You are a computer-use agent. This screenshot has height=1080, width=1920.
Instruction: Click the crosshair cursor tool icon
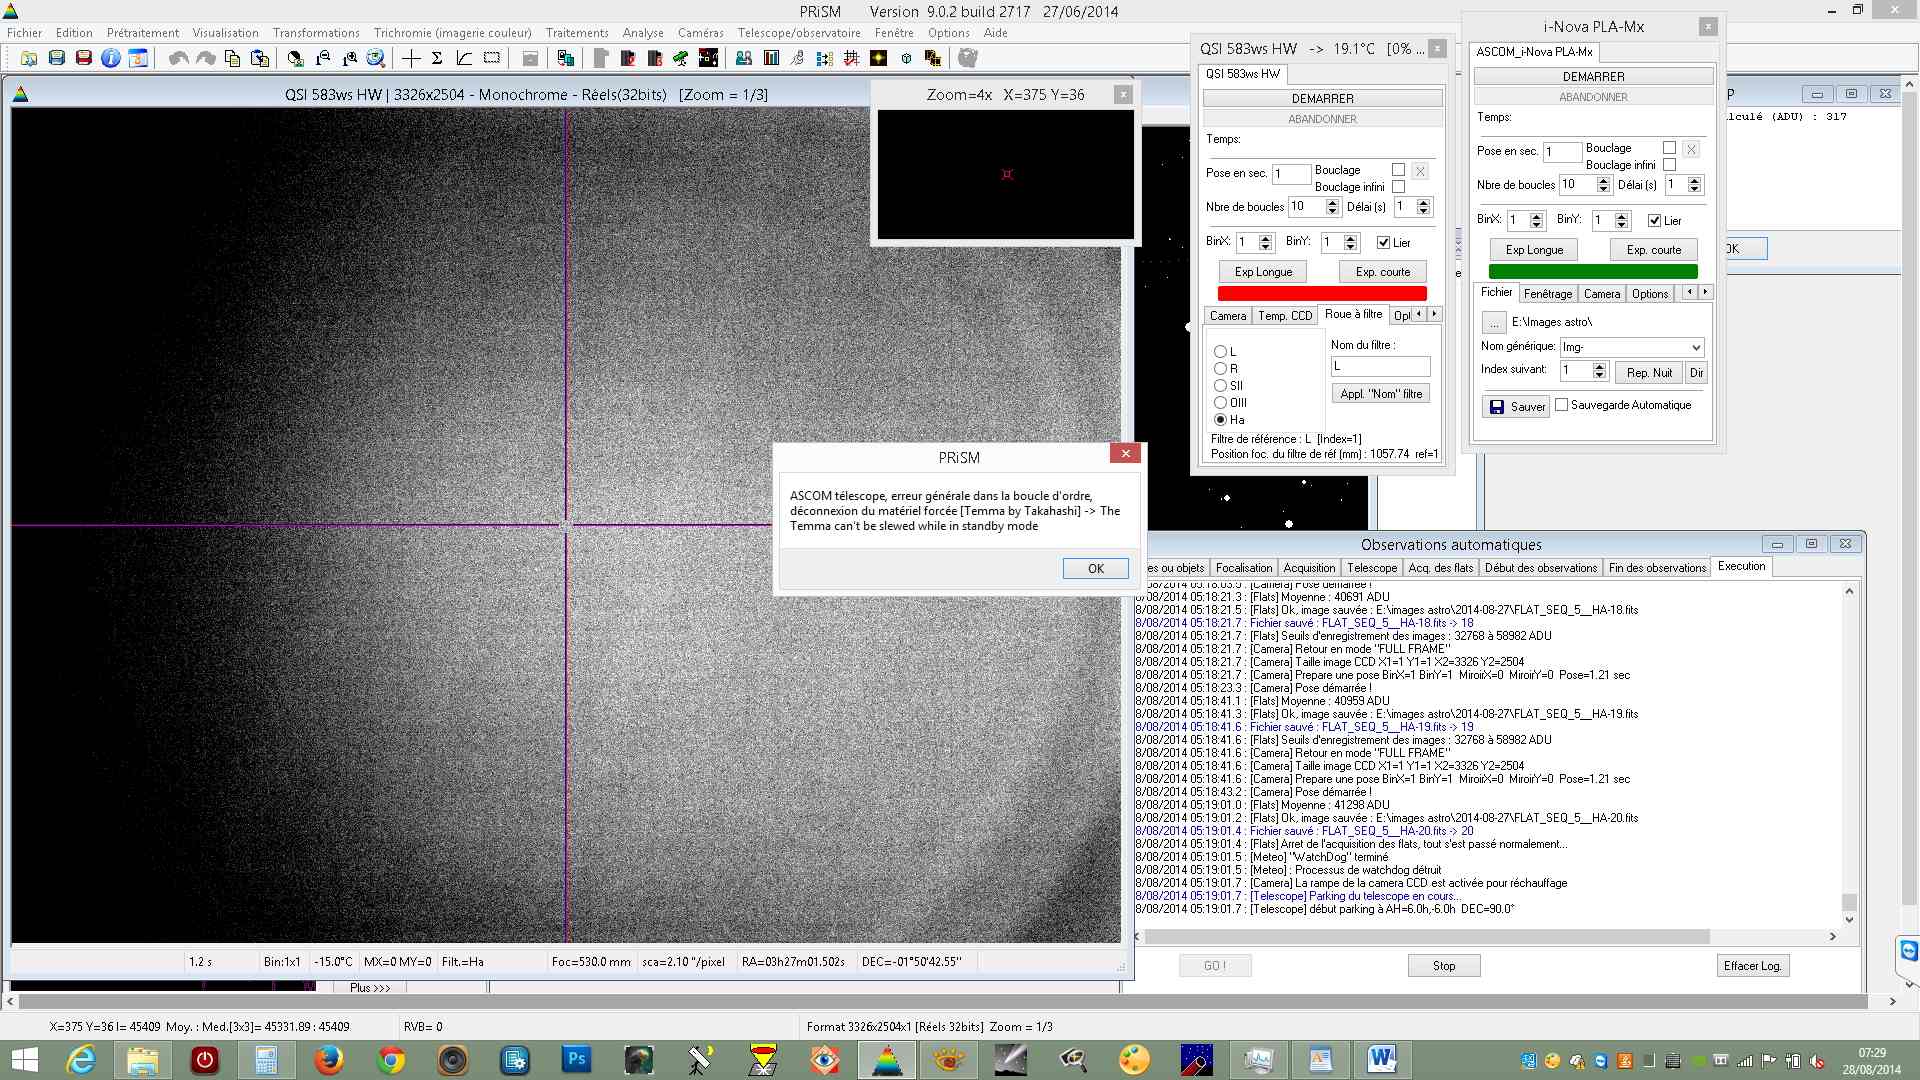click(411, 58)
